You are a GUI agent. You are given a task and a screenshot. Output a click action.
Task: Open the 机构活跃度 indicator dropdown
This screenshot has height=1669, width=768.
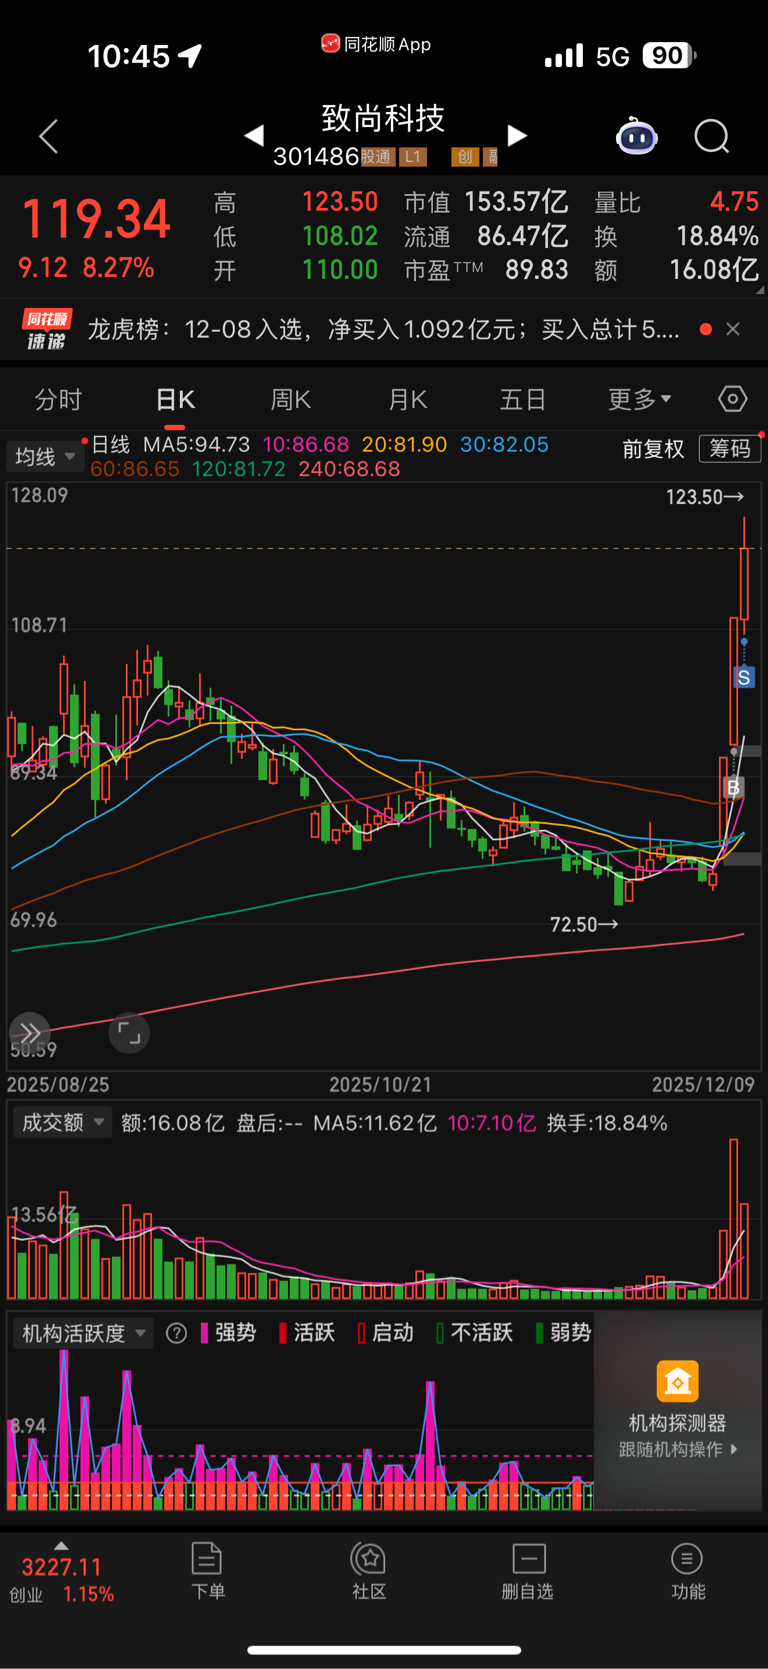(x=84, y=1333)
